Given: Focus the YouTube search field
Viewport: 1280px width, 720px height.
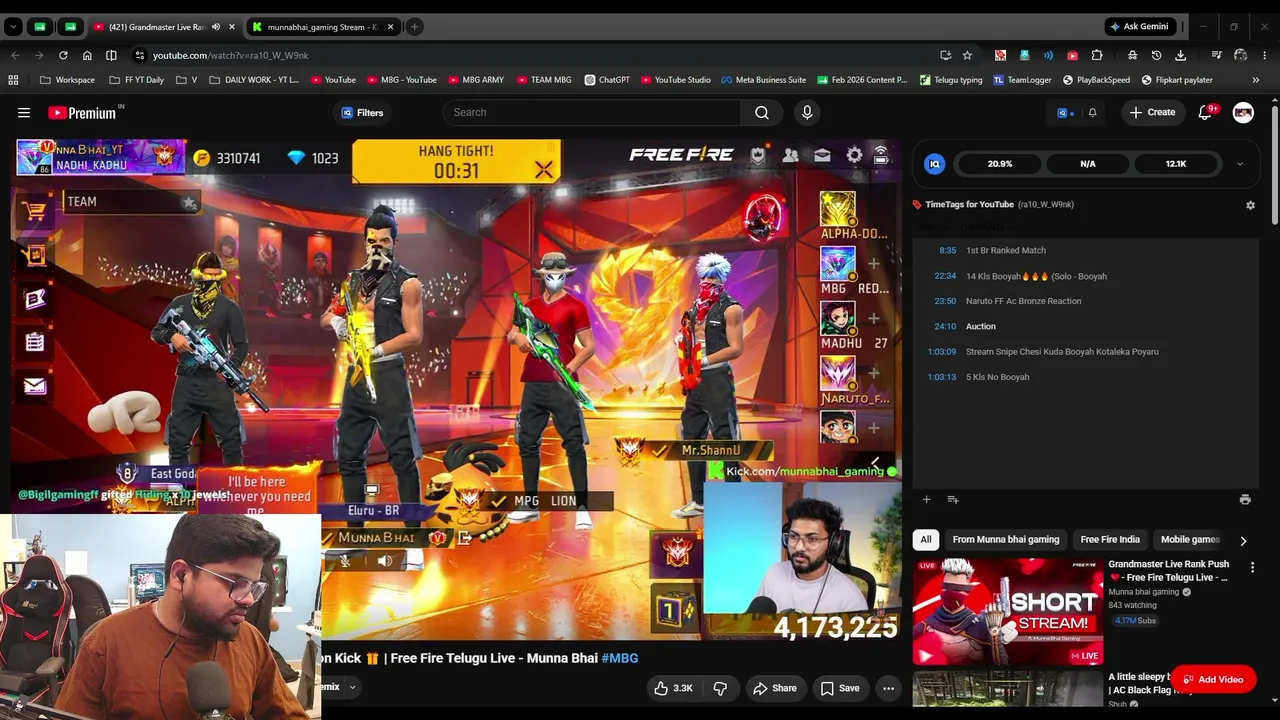Looking at the screenshot, I should 592,113.
